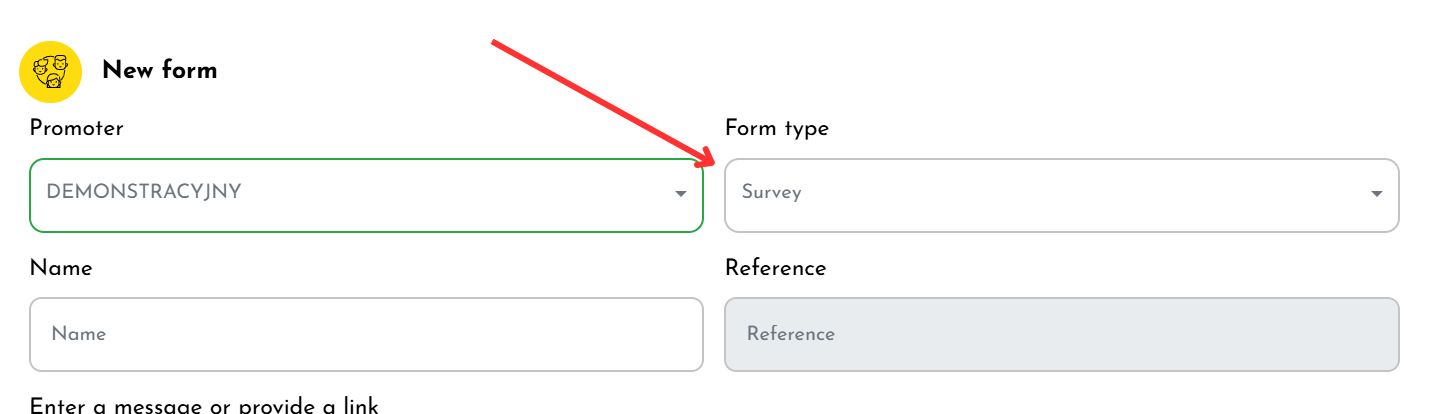The width and height of the screenshot is (1429, 414).
Task: Click the Promoter field label
Action: (77, 128)
